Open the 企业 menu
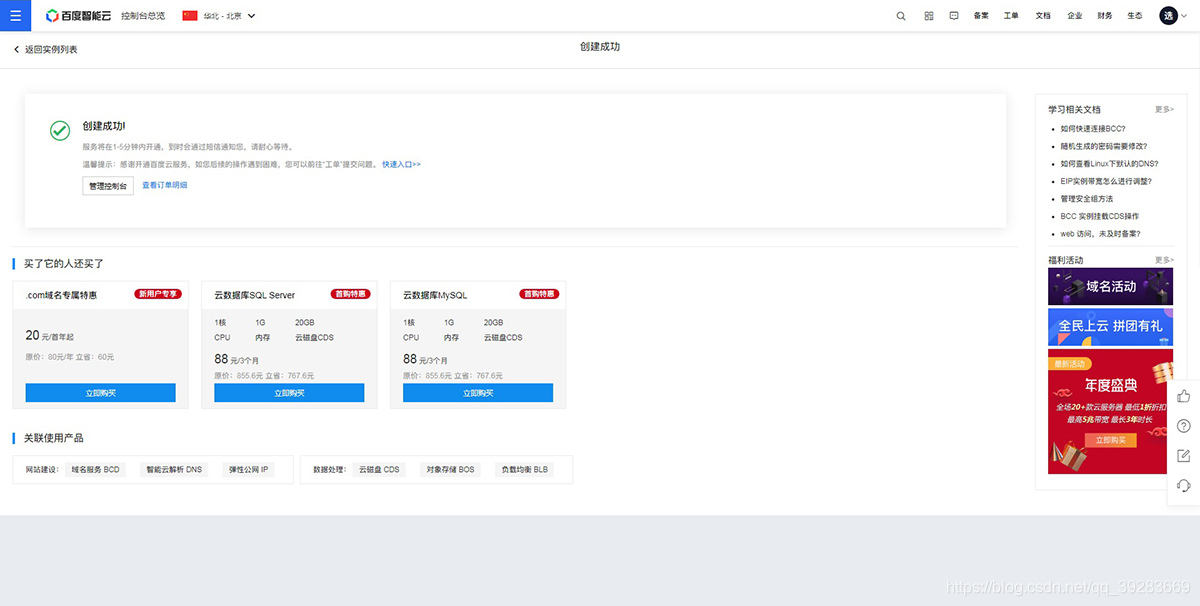Image resolution: width=1200 pixels, height=606 pixels. (x=1075, y=16)
